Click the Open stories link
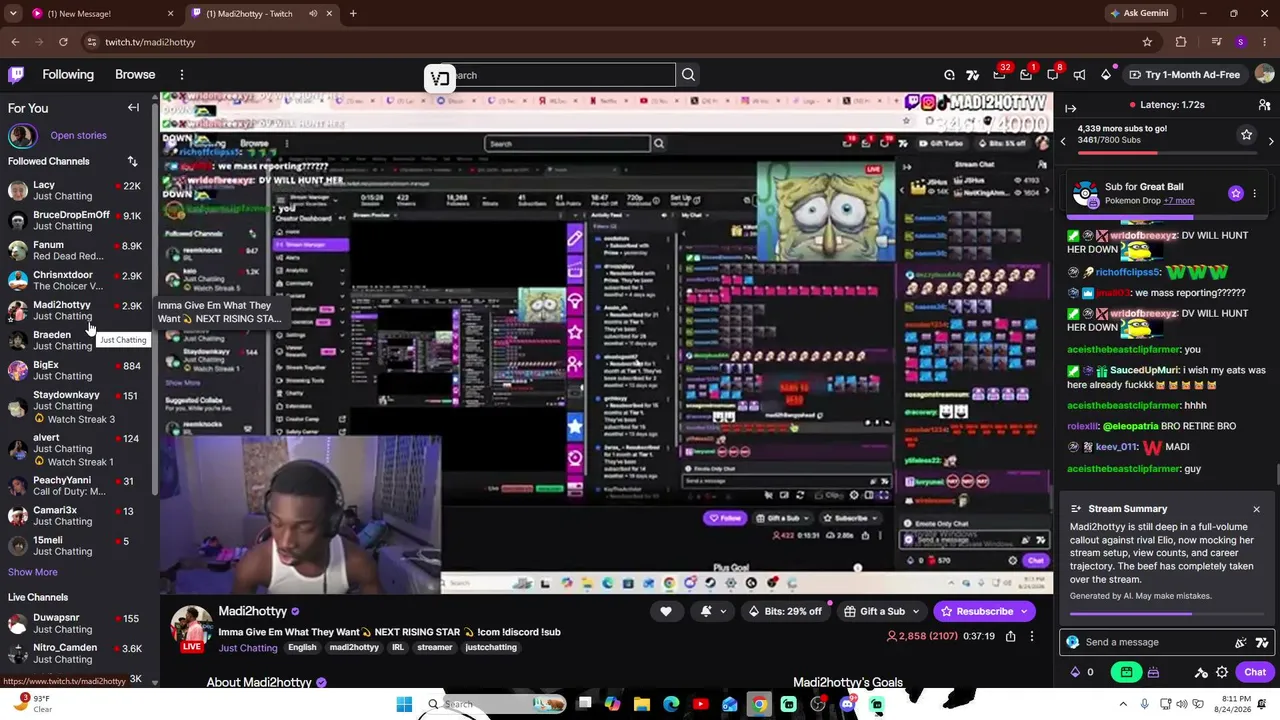1280x720 pixels. 78,135
